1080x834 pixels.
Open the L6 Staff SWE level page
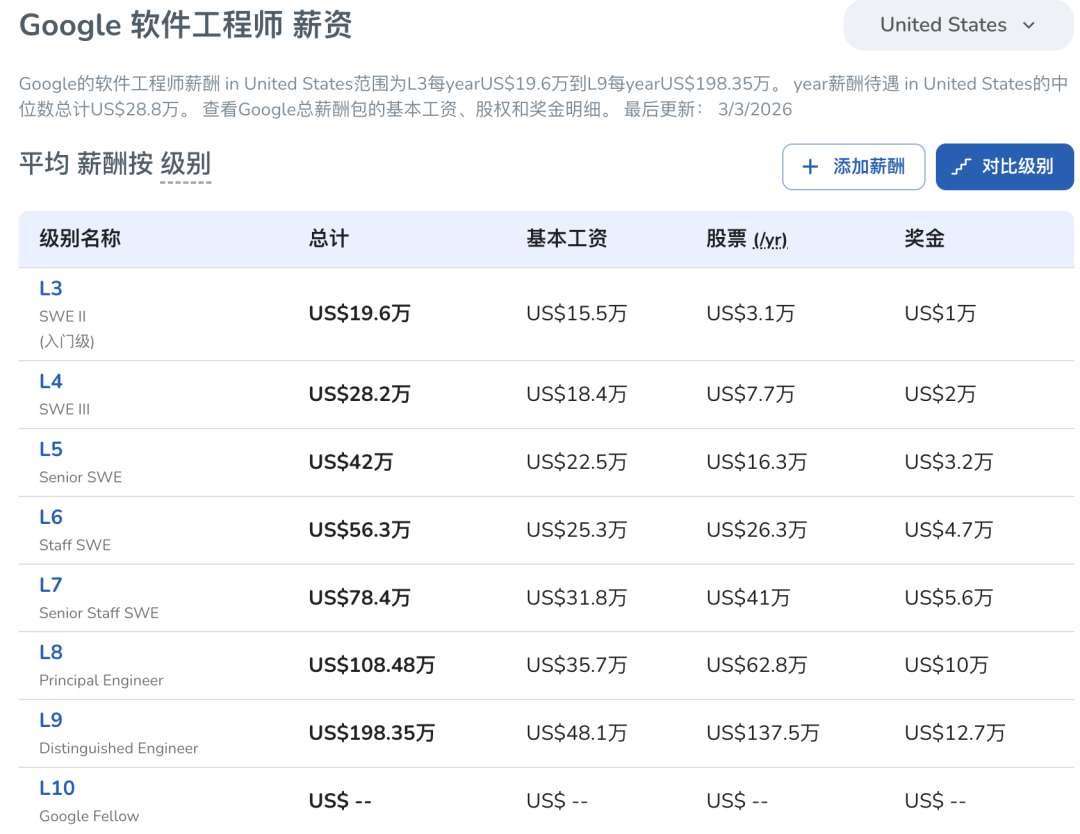(x=51, y=517)
